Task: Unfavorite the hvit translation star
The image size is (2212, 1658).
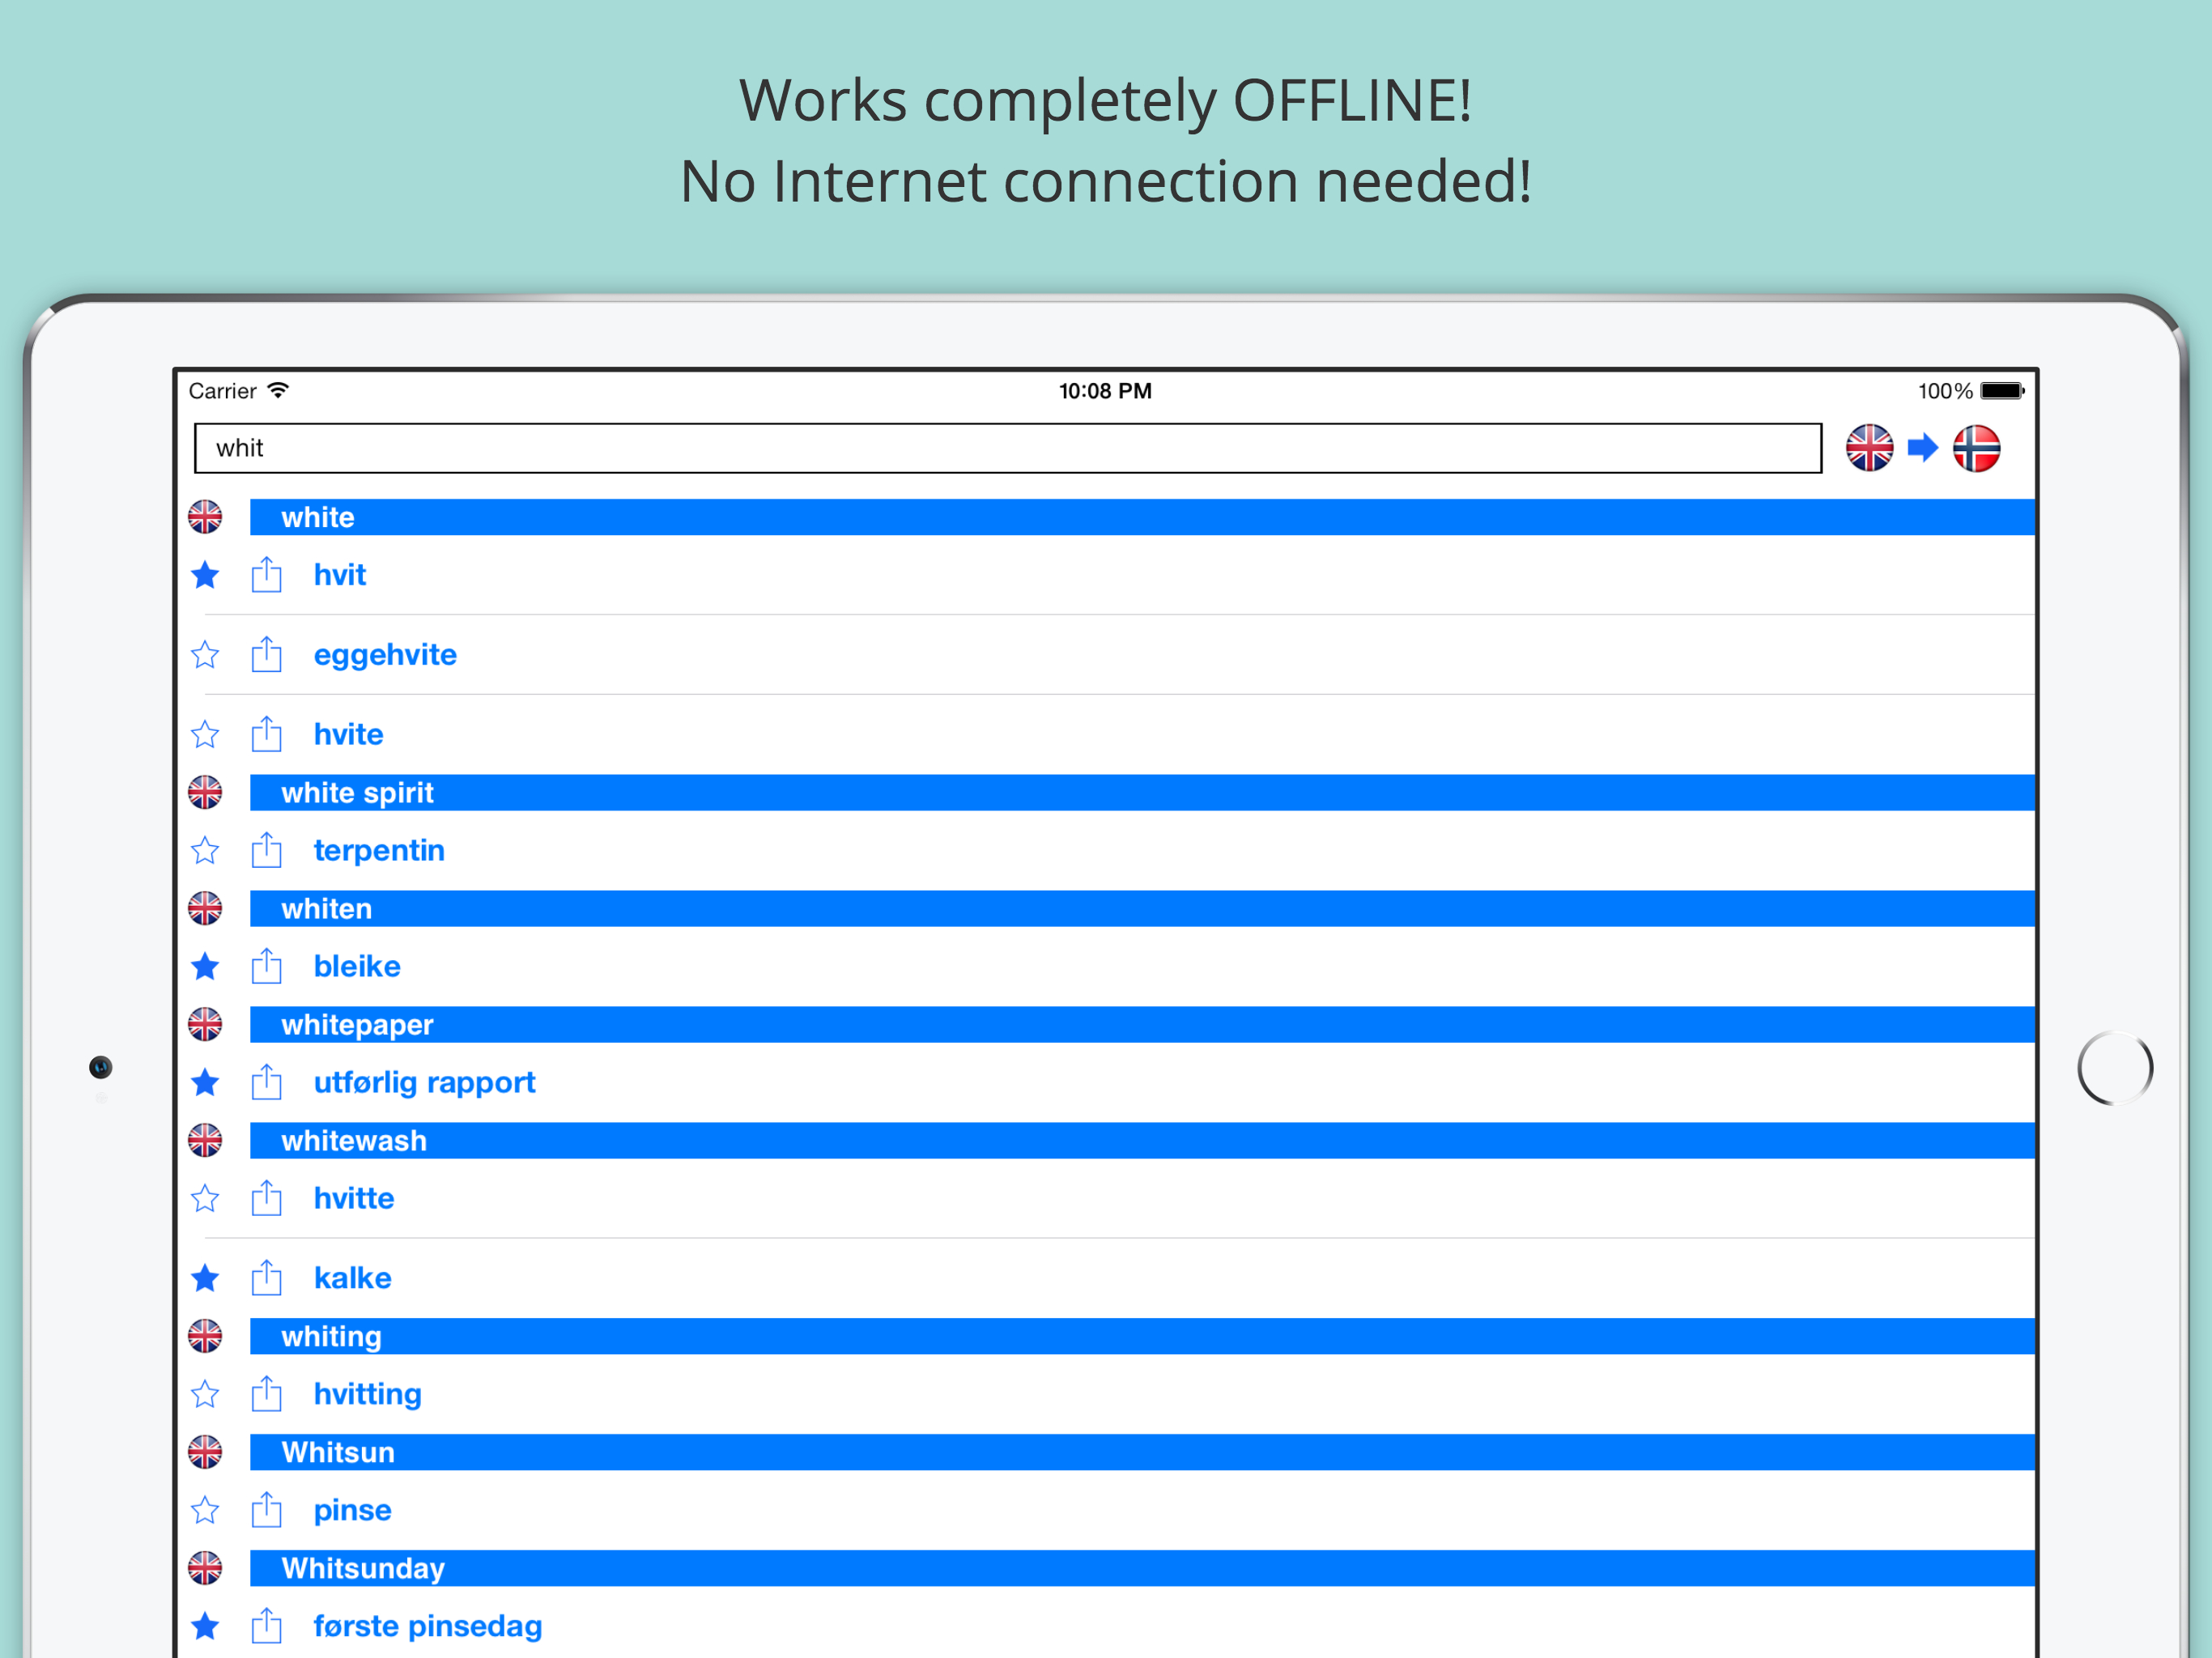Action: (x=206, y=575)
